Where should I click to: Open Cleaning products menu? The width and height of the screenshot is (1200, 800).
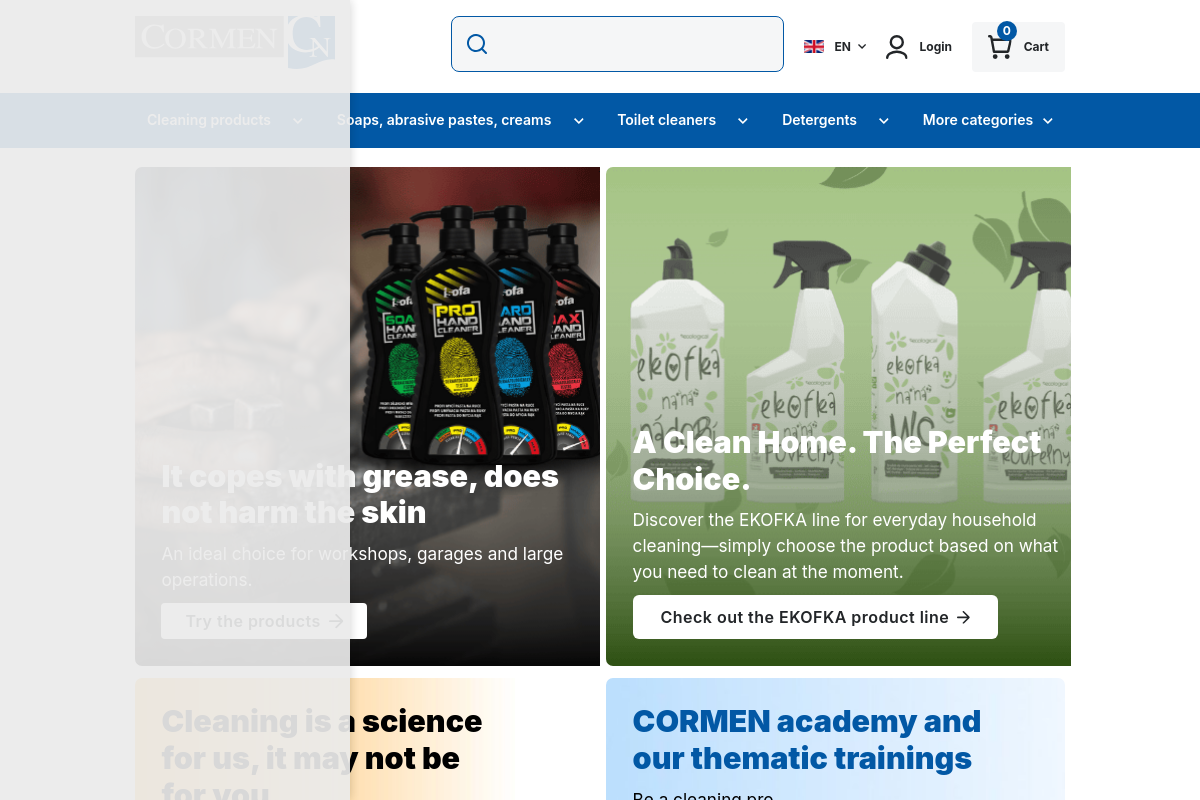click(209, 120)
